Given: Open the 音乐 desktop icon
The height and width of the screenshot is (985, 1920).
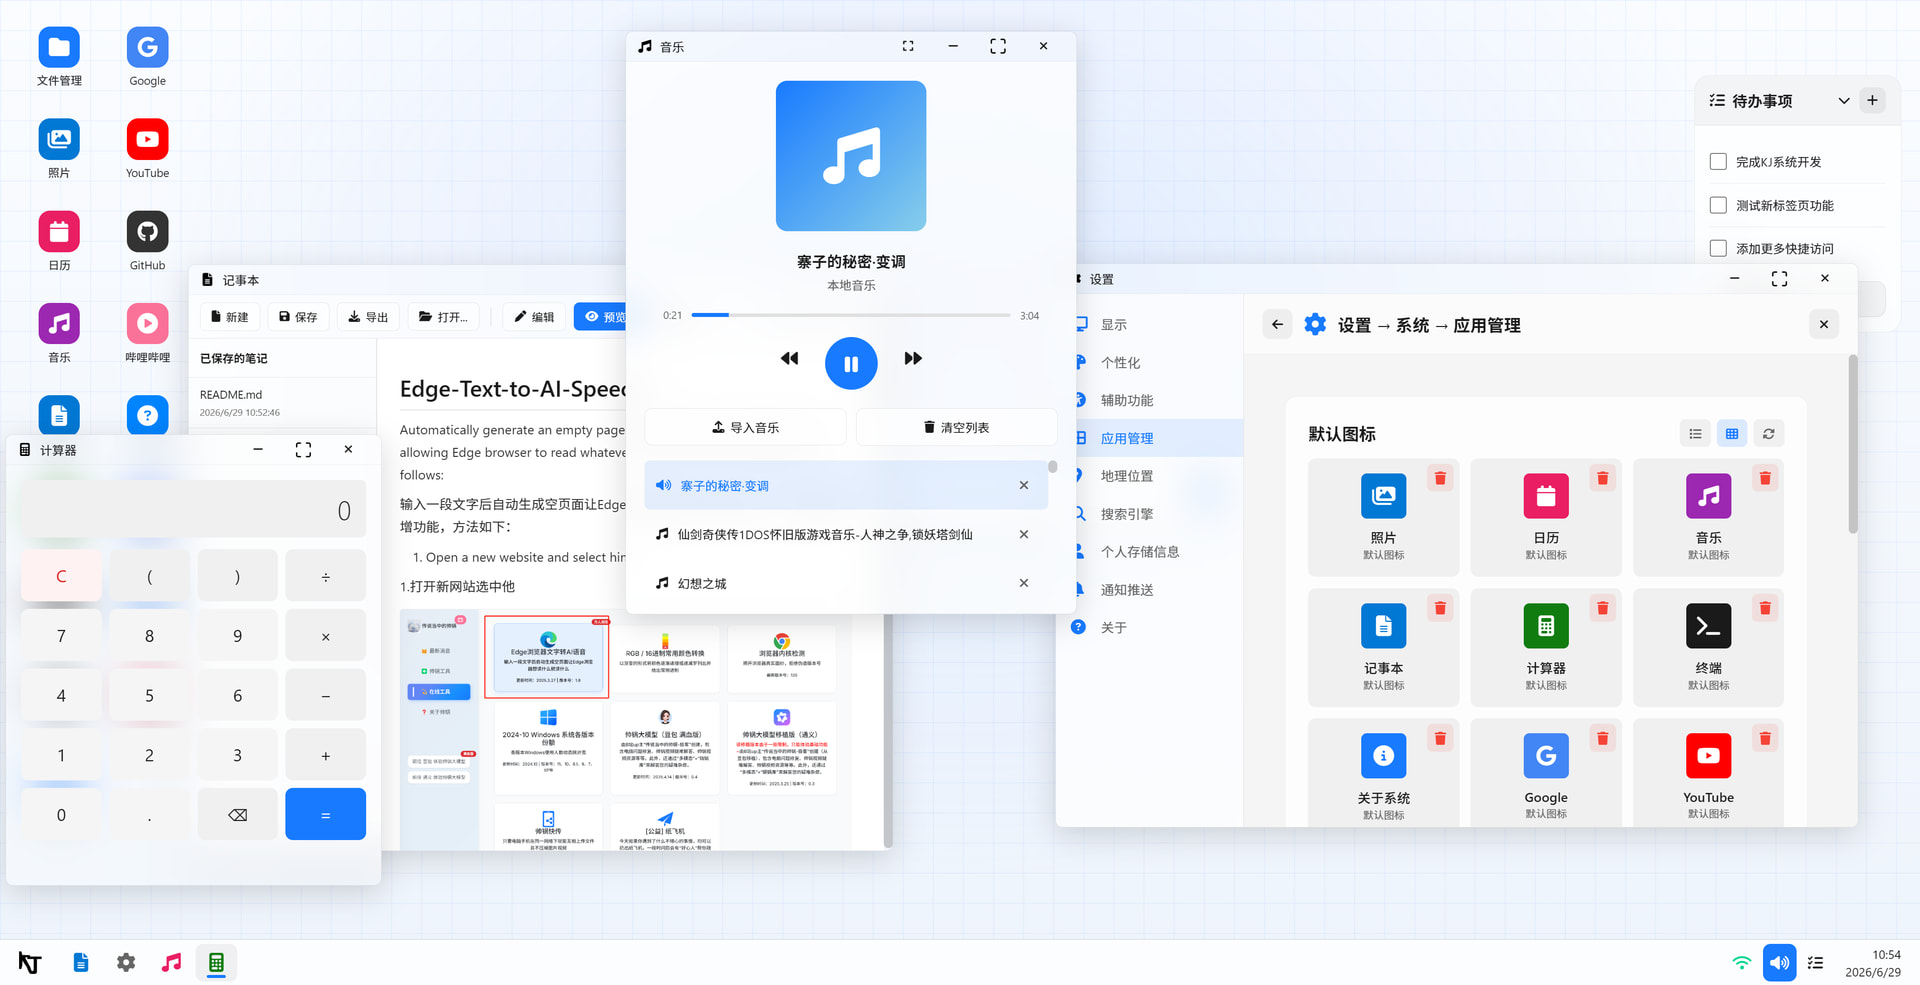Looking at the screenshot, I should coord(59,333).
